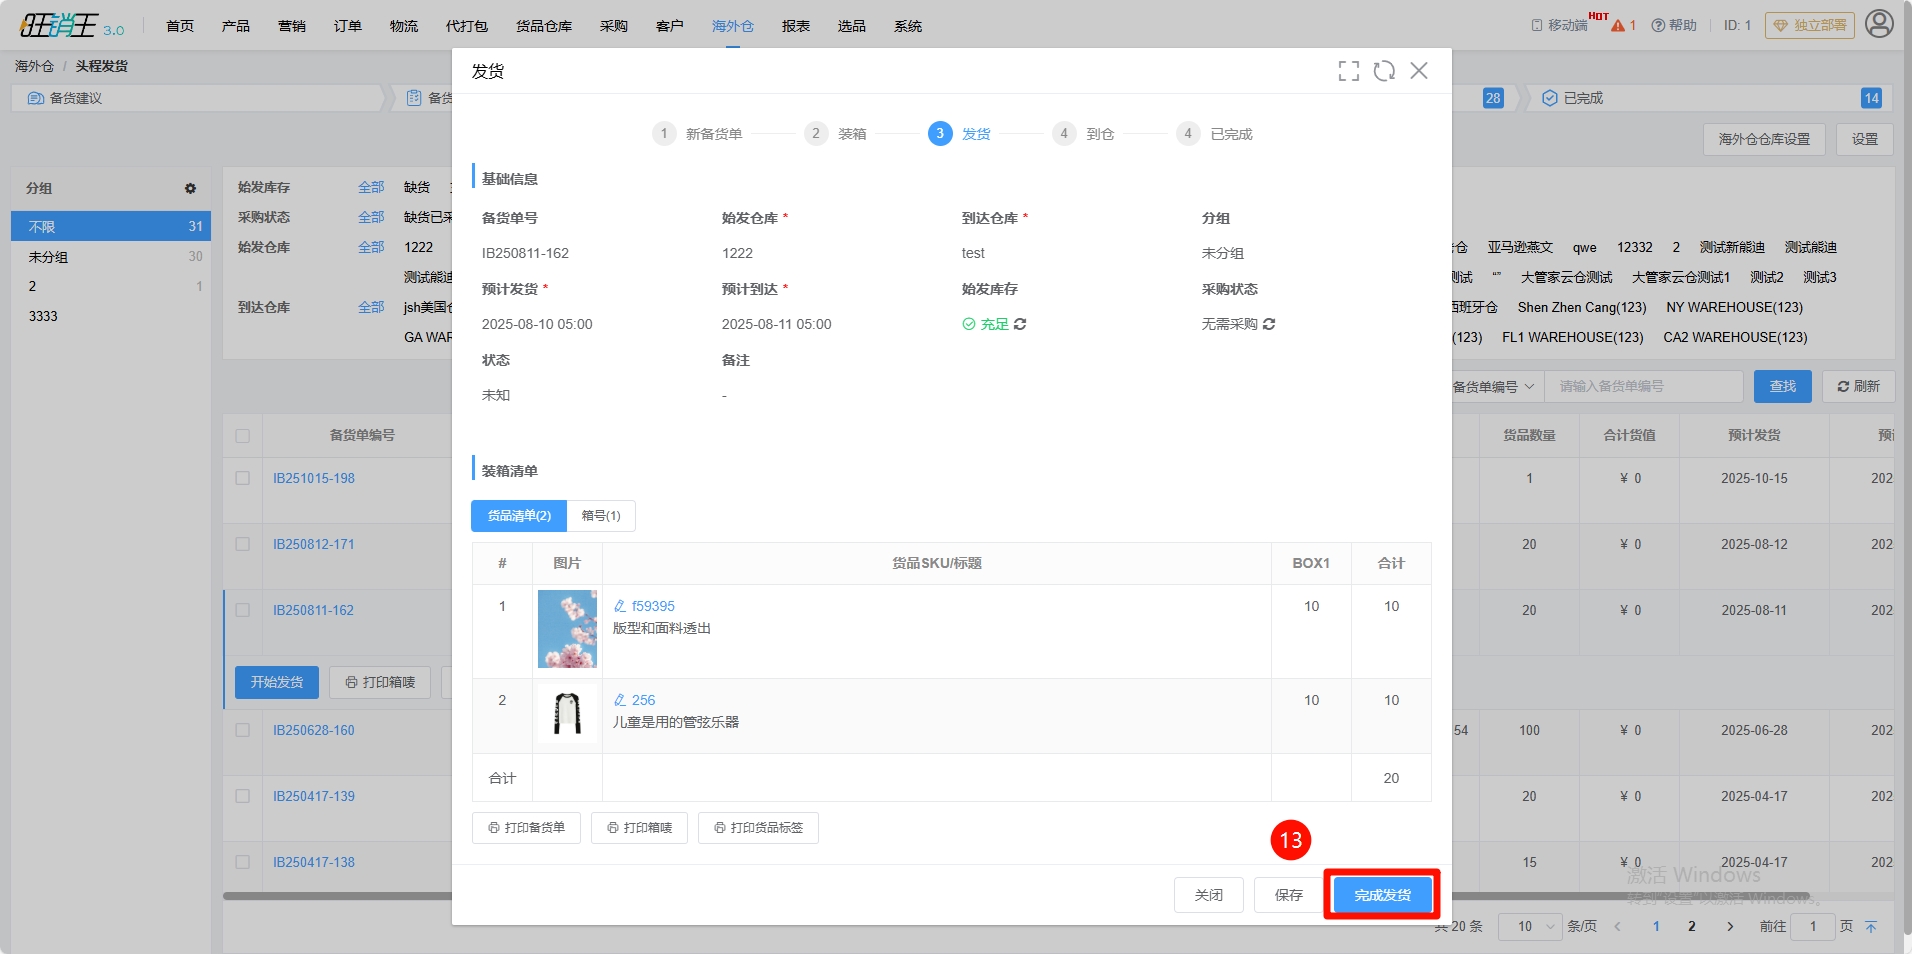Go to next page arrow in pagination
The height and width of the screenshot is (954, 1912).
pos(1730,926)
